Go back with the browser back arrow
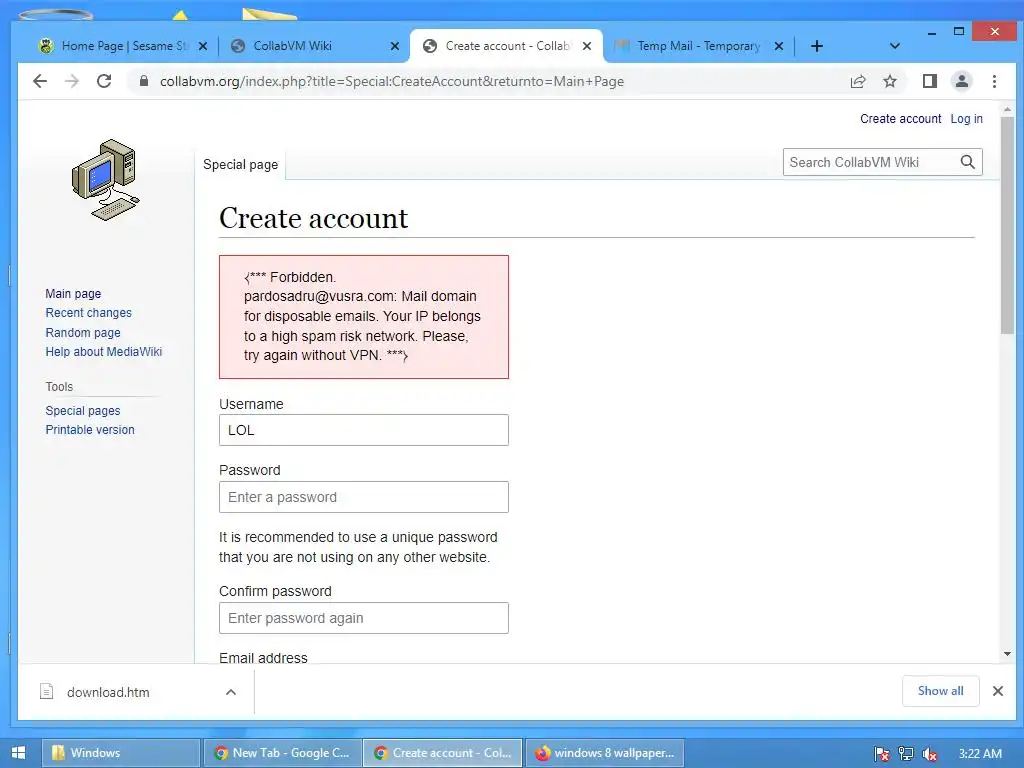This screenshot has height=768, width=1024. [x=40, y=81]
